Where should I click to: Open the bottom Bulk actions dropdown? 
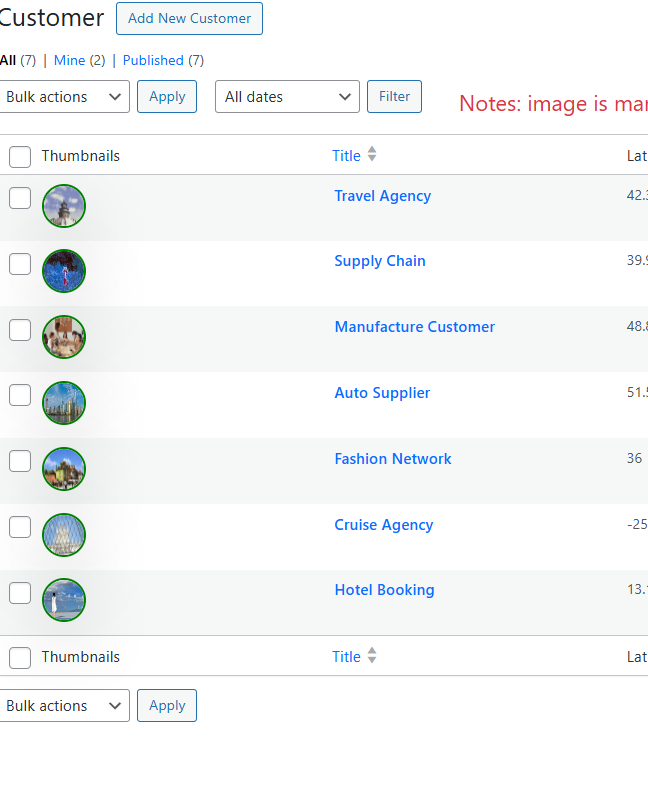pyautogui.click(x=65, y=706)
